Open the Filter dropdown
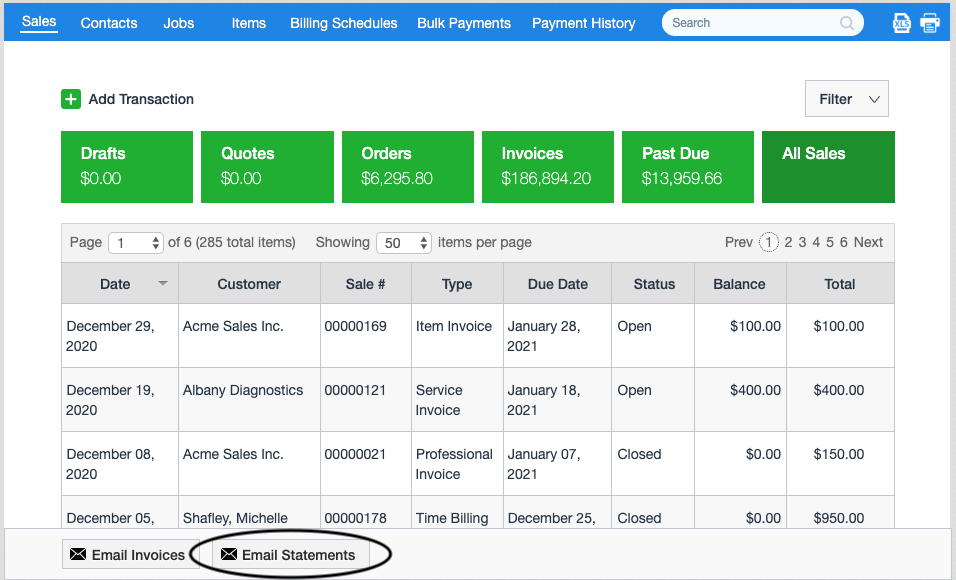Viewport: 956px width, 580px height. coord(846,99)
